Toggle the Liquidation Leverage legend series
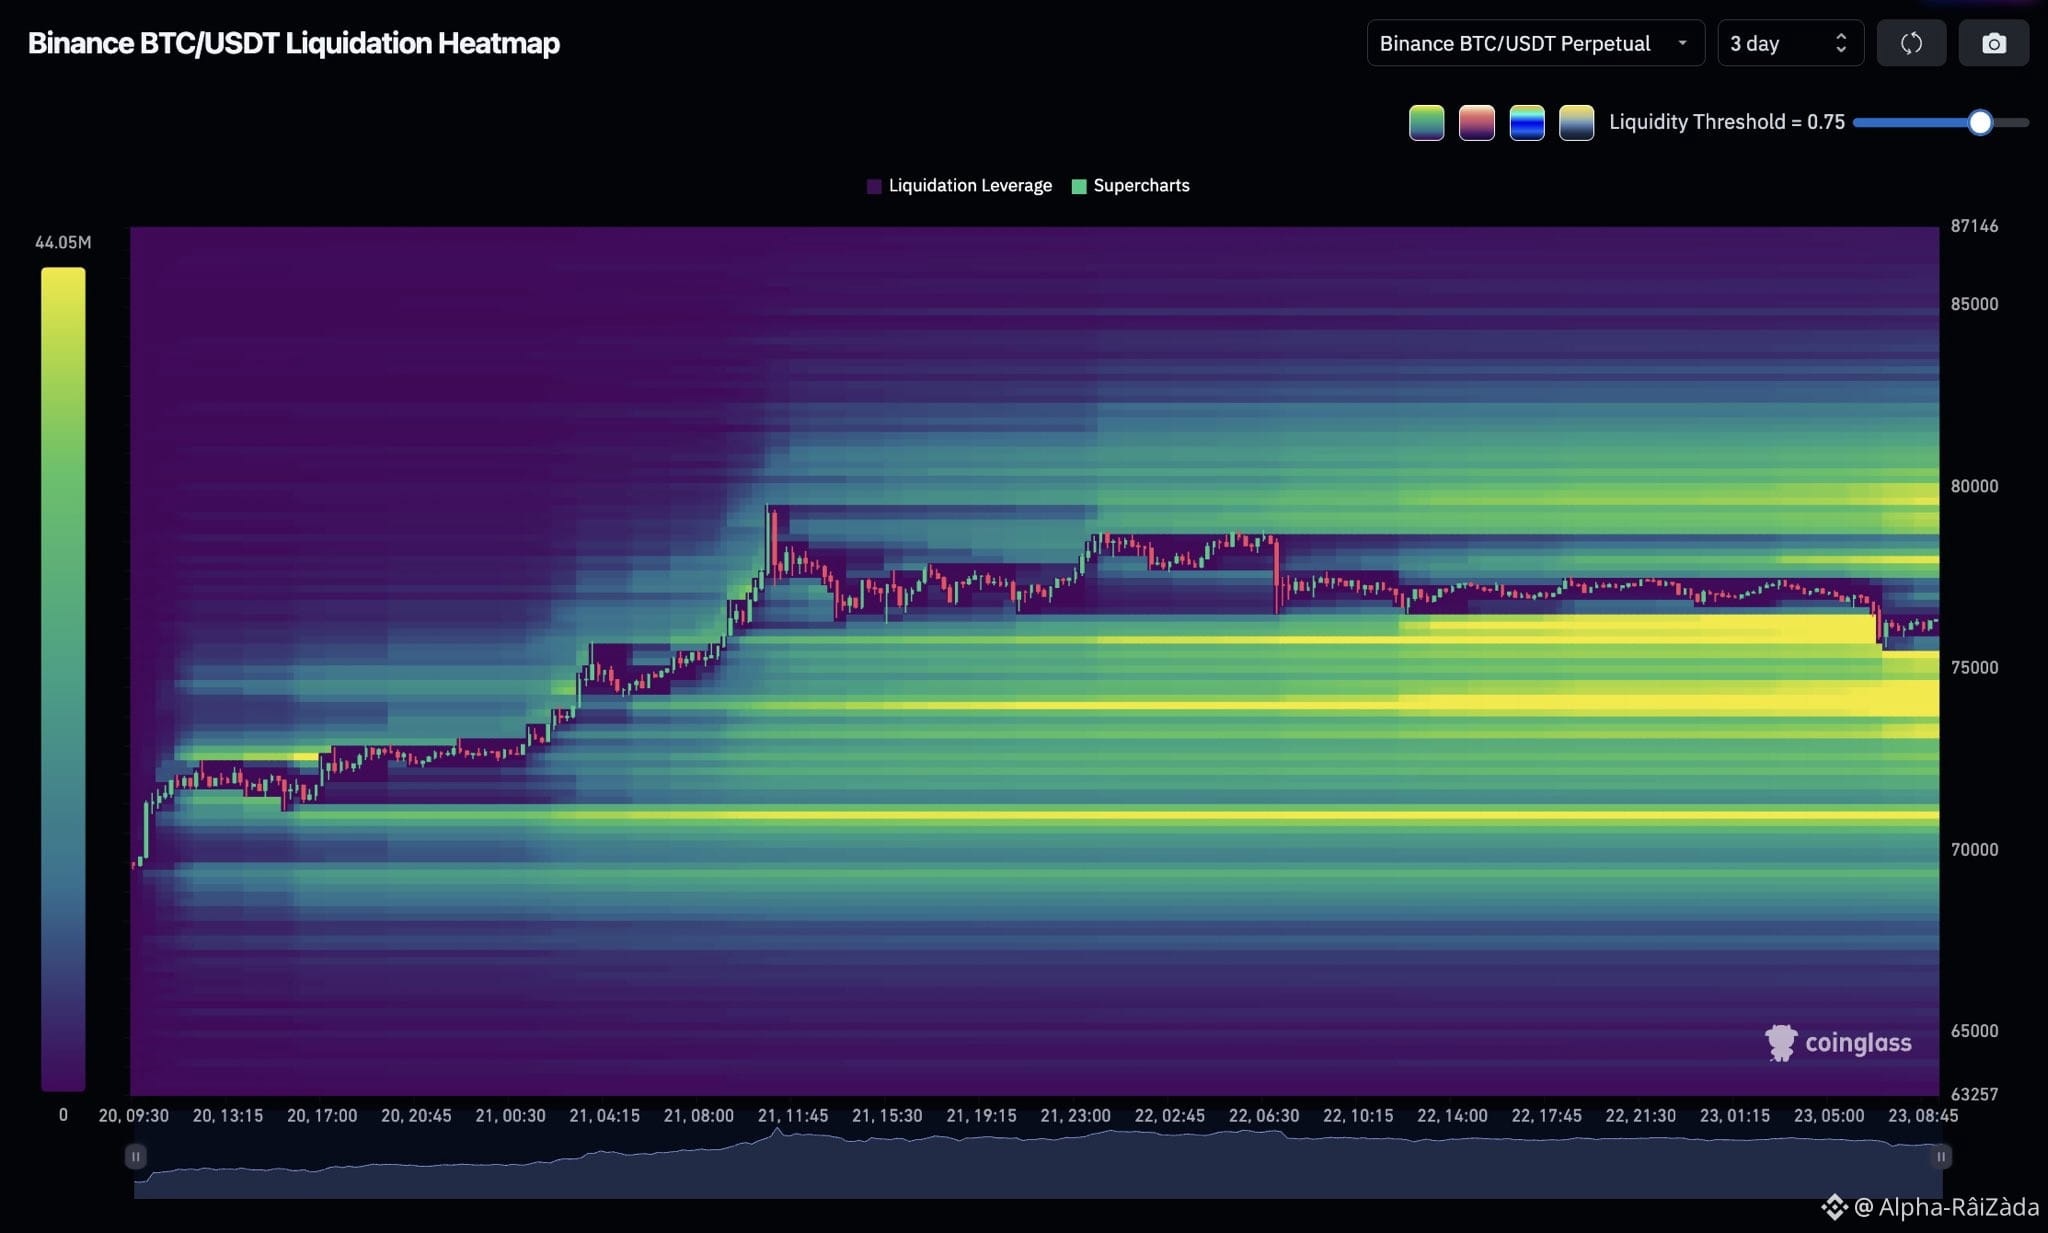 (959, 185)
